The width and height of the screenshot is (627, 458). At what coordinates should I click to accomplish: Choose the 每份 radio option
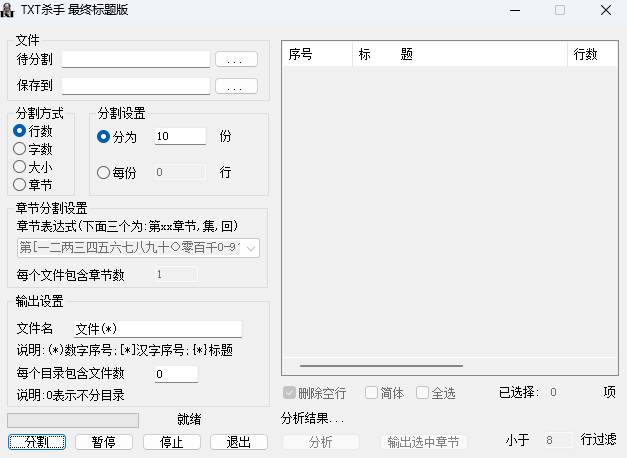104,173
